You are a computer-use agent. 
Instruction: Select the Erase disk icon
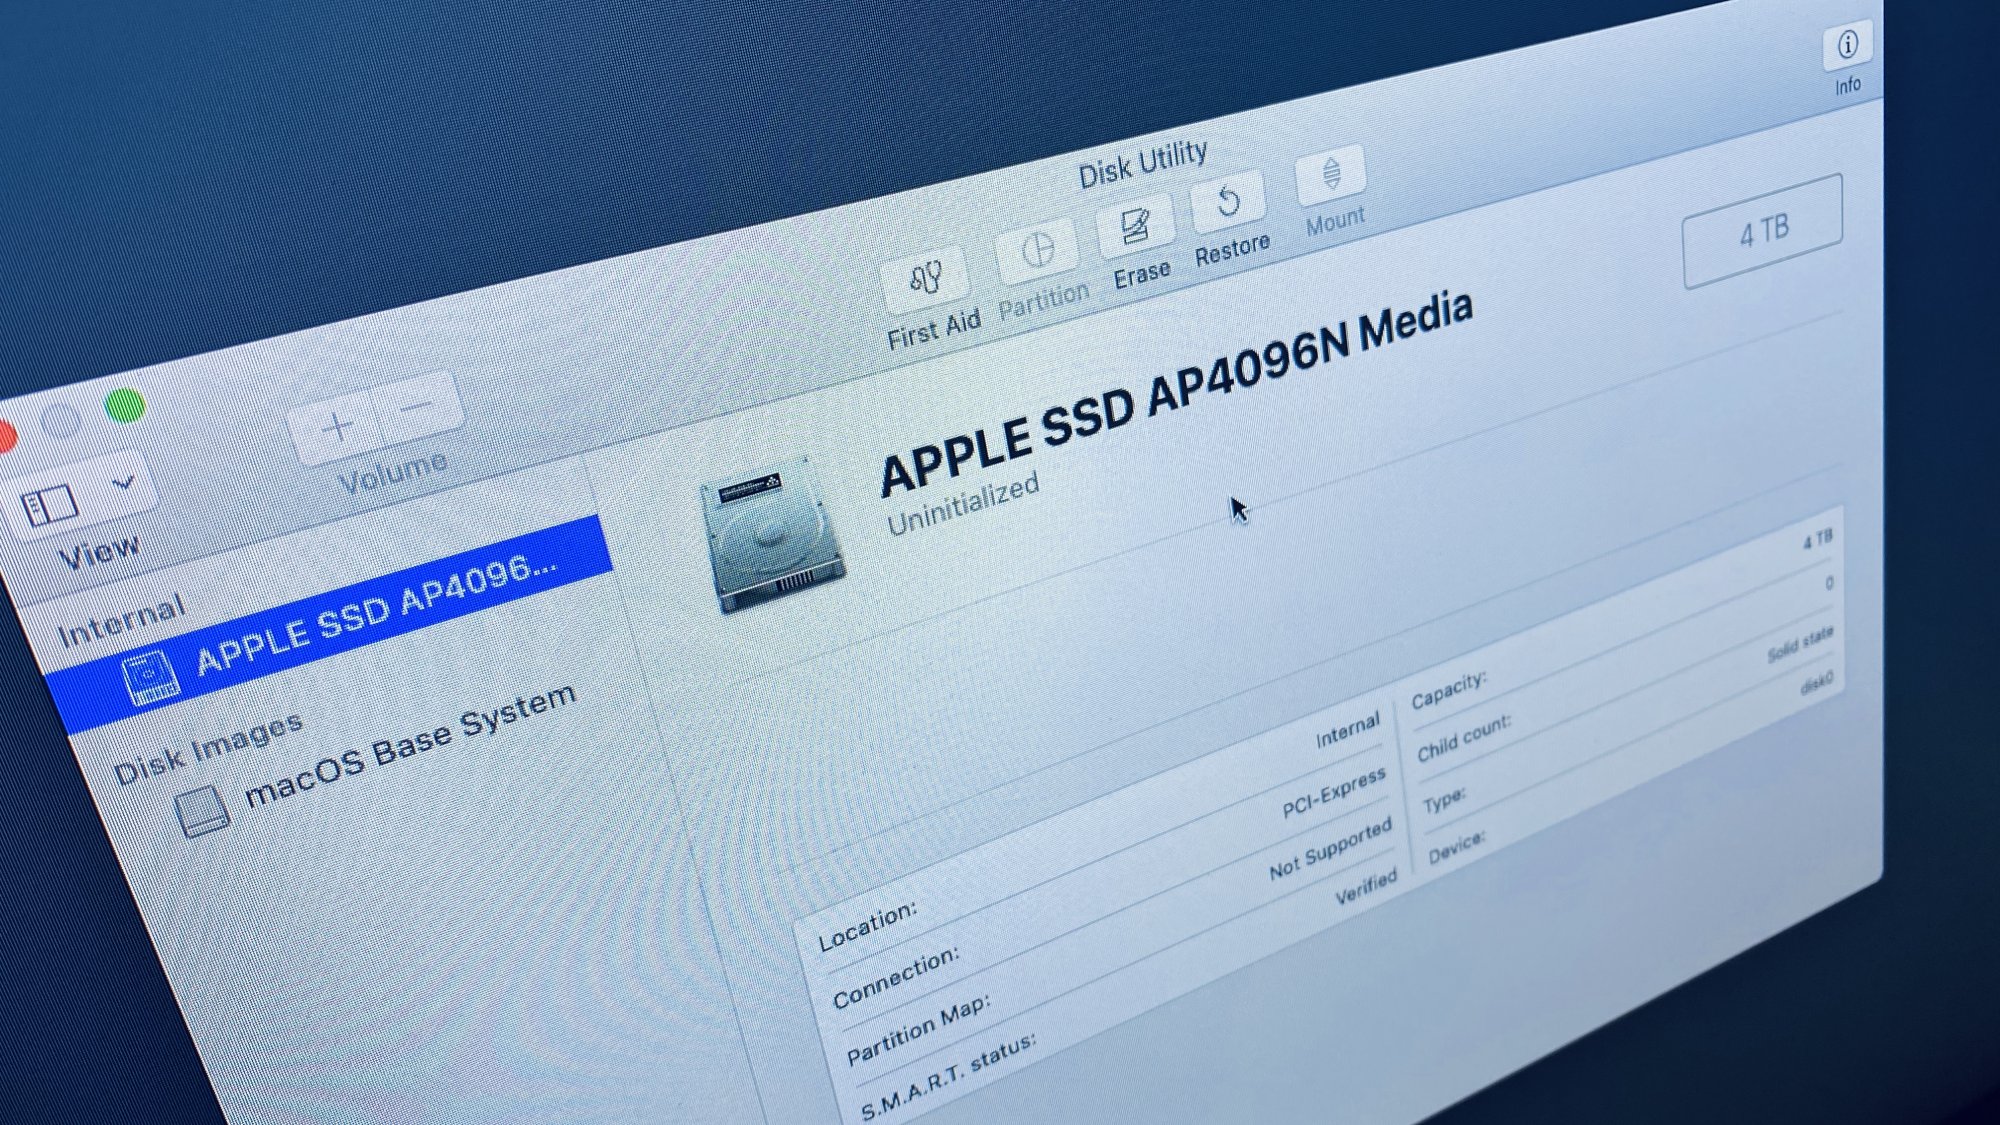(1134, 225)
